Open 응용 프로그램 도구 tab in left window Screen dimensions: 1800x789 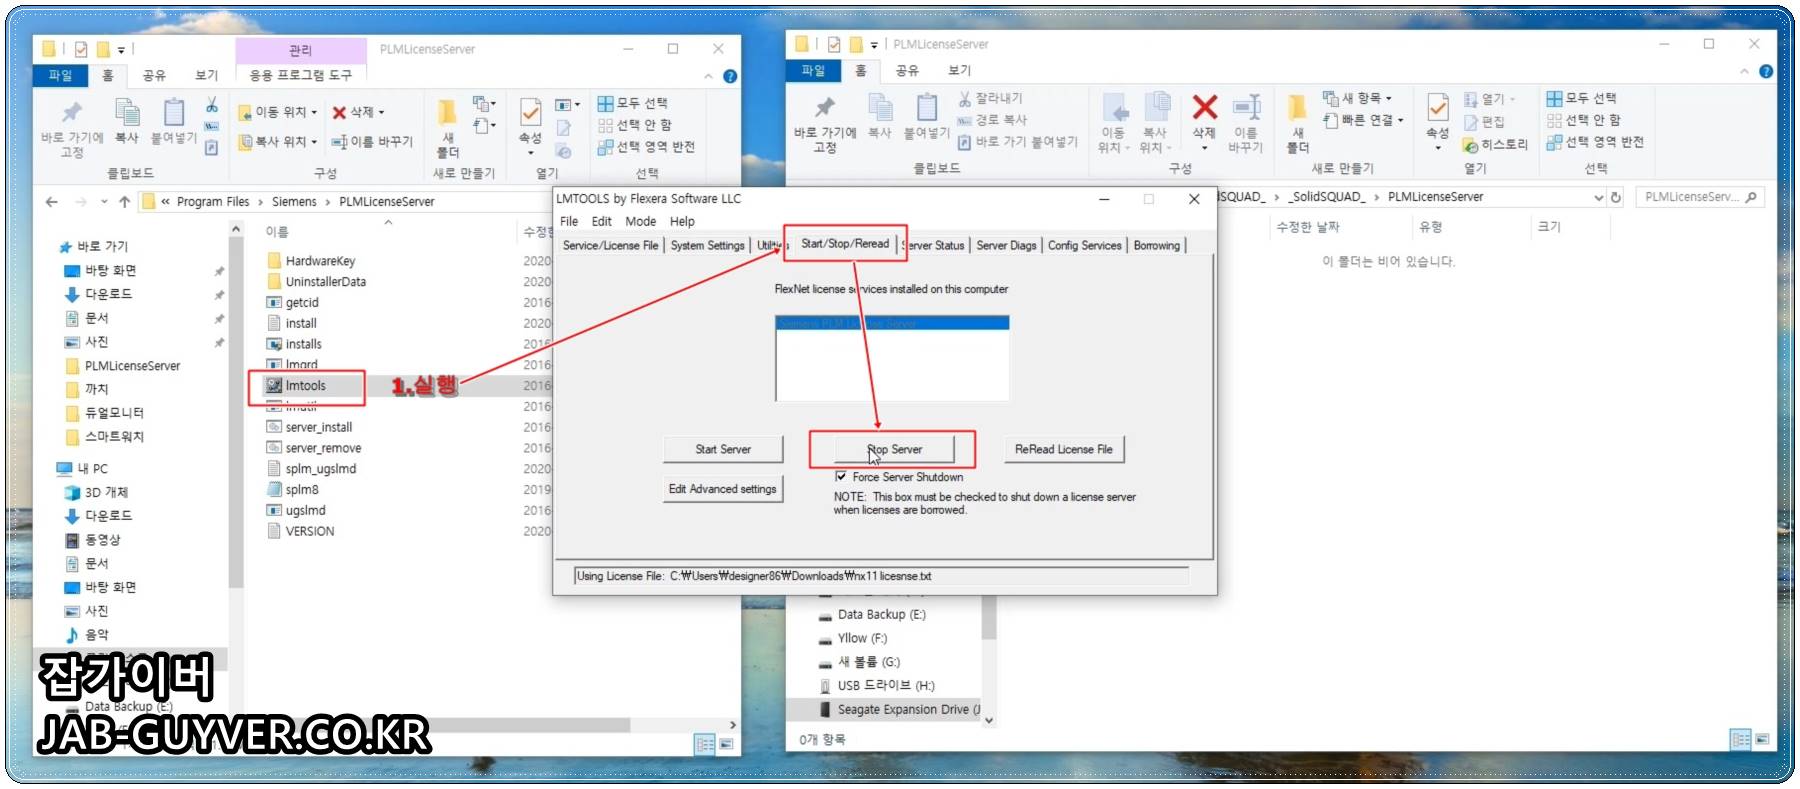pos(300,75)
